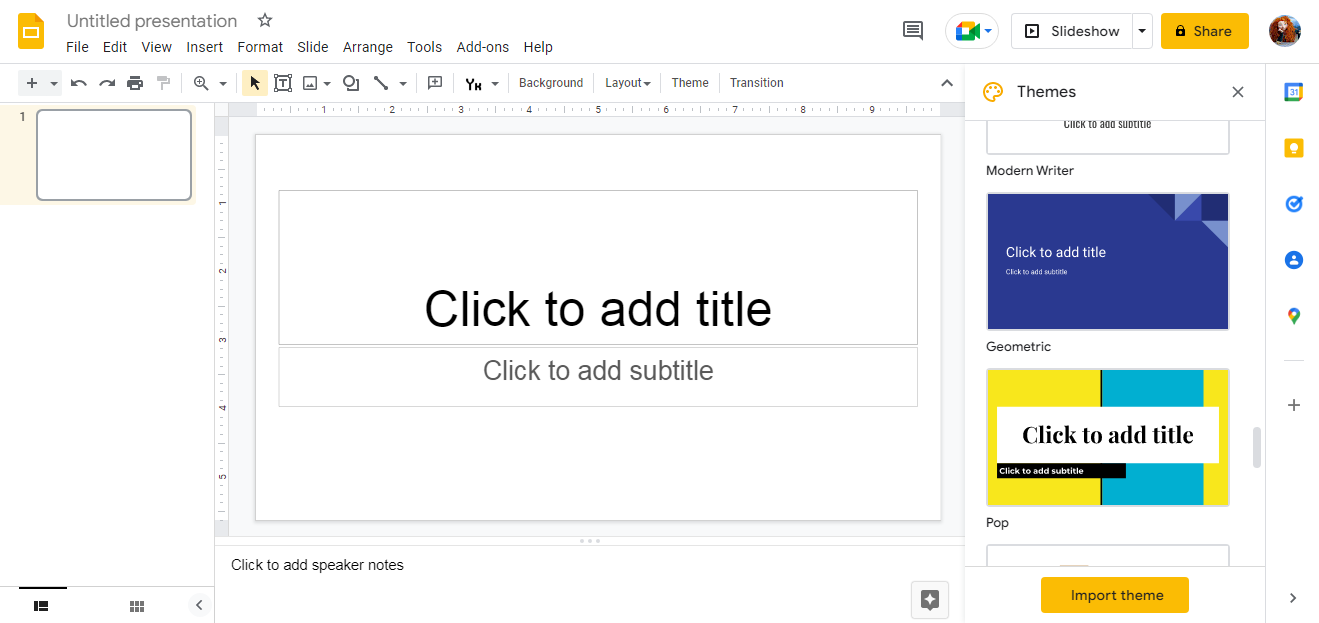Add a comment from toolbar
The width and height of the screenshot is (1319, 623).
[435, 83]
